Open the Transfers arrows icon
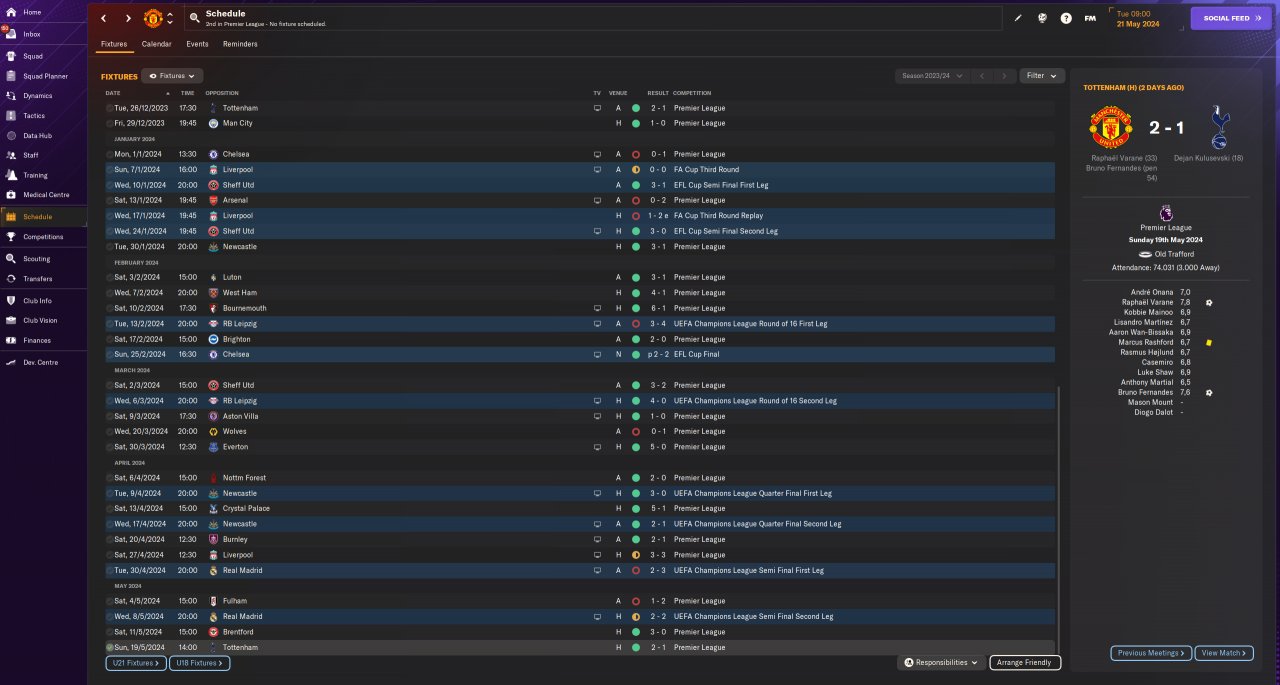The width and height of the screenshot is (1280, 685). click(x=11, y=279)
